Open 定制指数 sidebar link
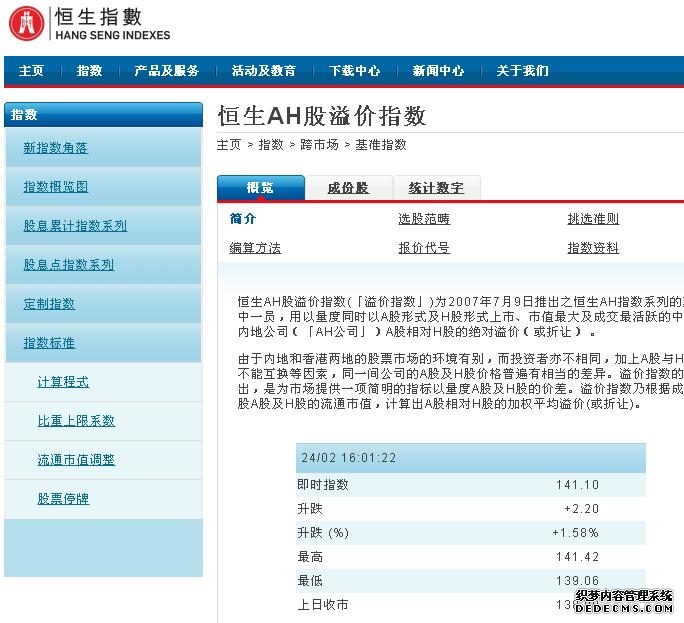 point(49,304)
